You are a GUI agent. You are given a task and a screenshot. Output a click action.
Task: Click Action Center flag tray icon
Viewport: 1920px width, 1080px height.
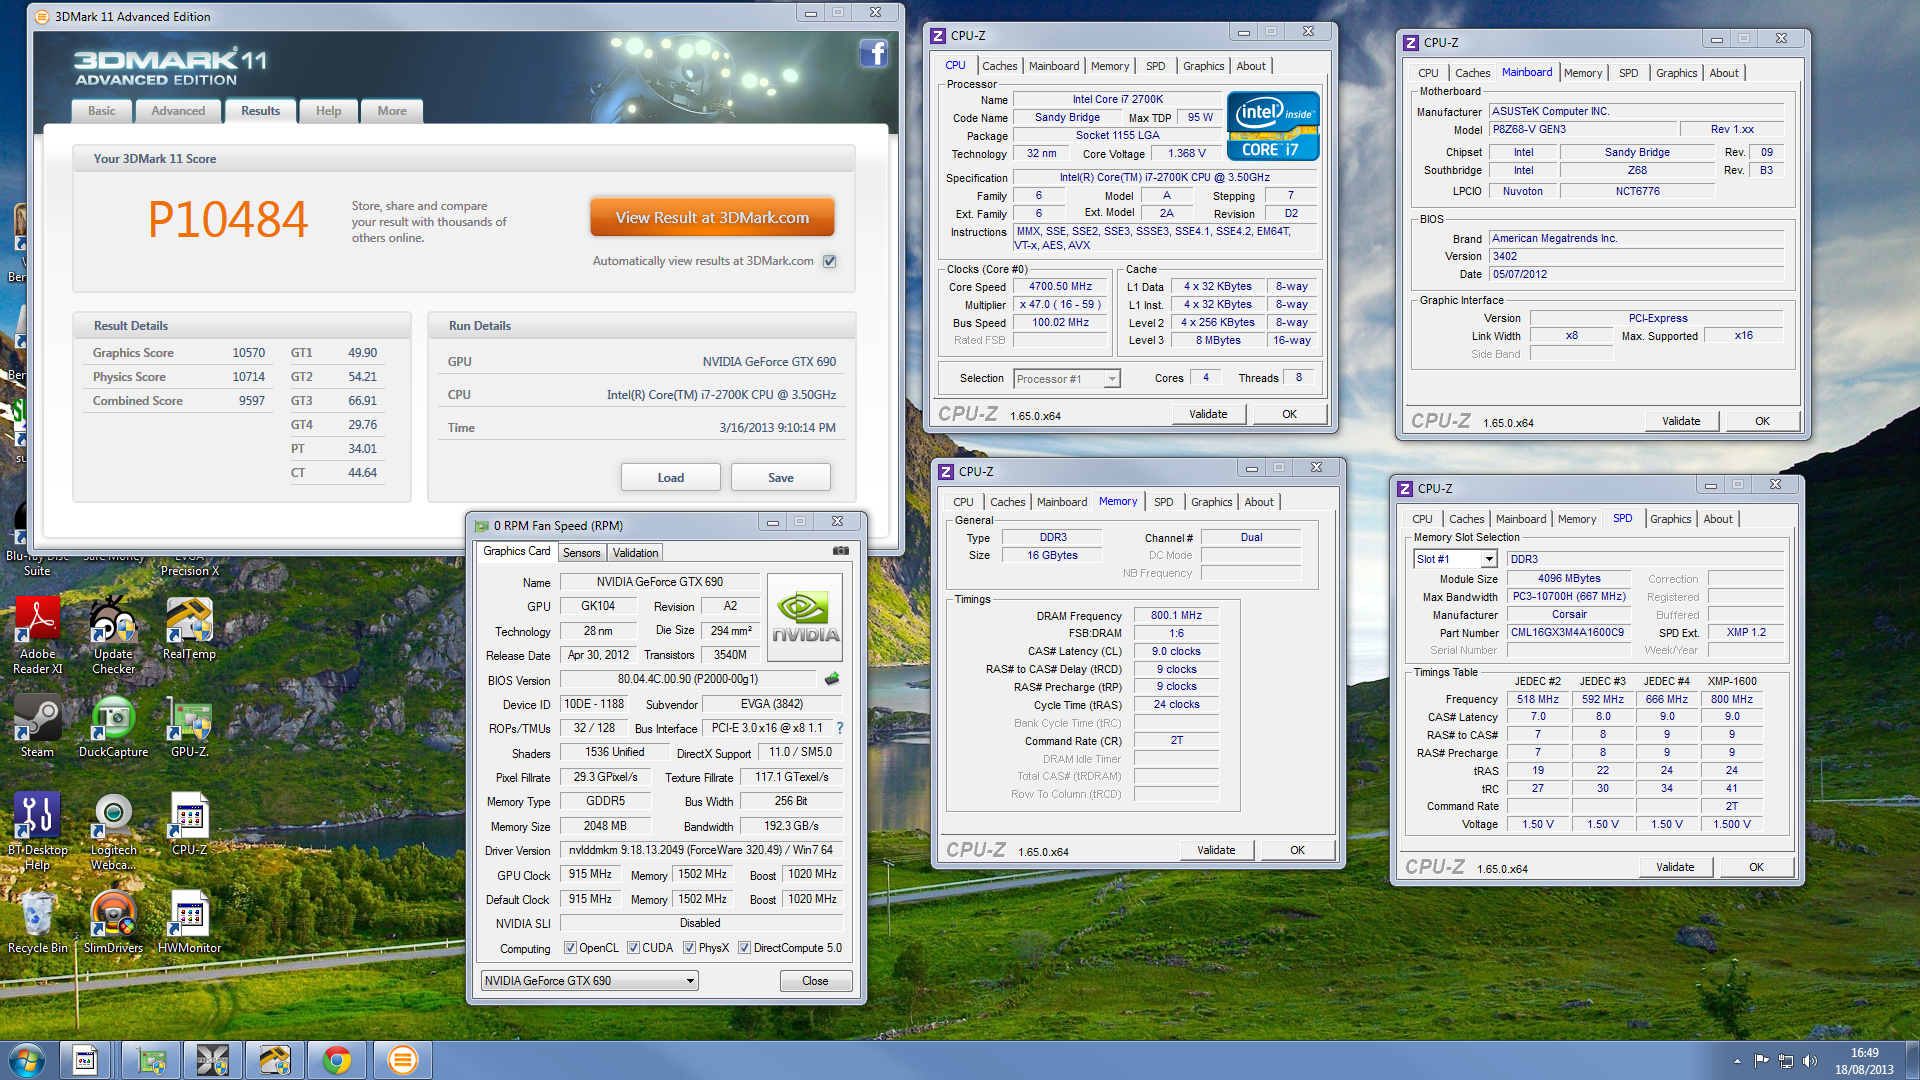coord(1761,1061)
